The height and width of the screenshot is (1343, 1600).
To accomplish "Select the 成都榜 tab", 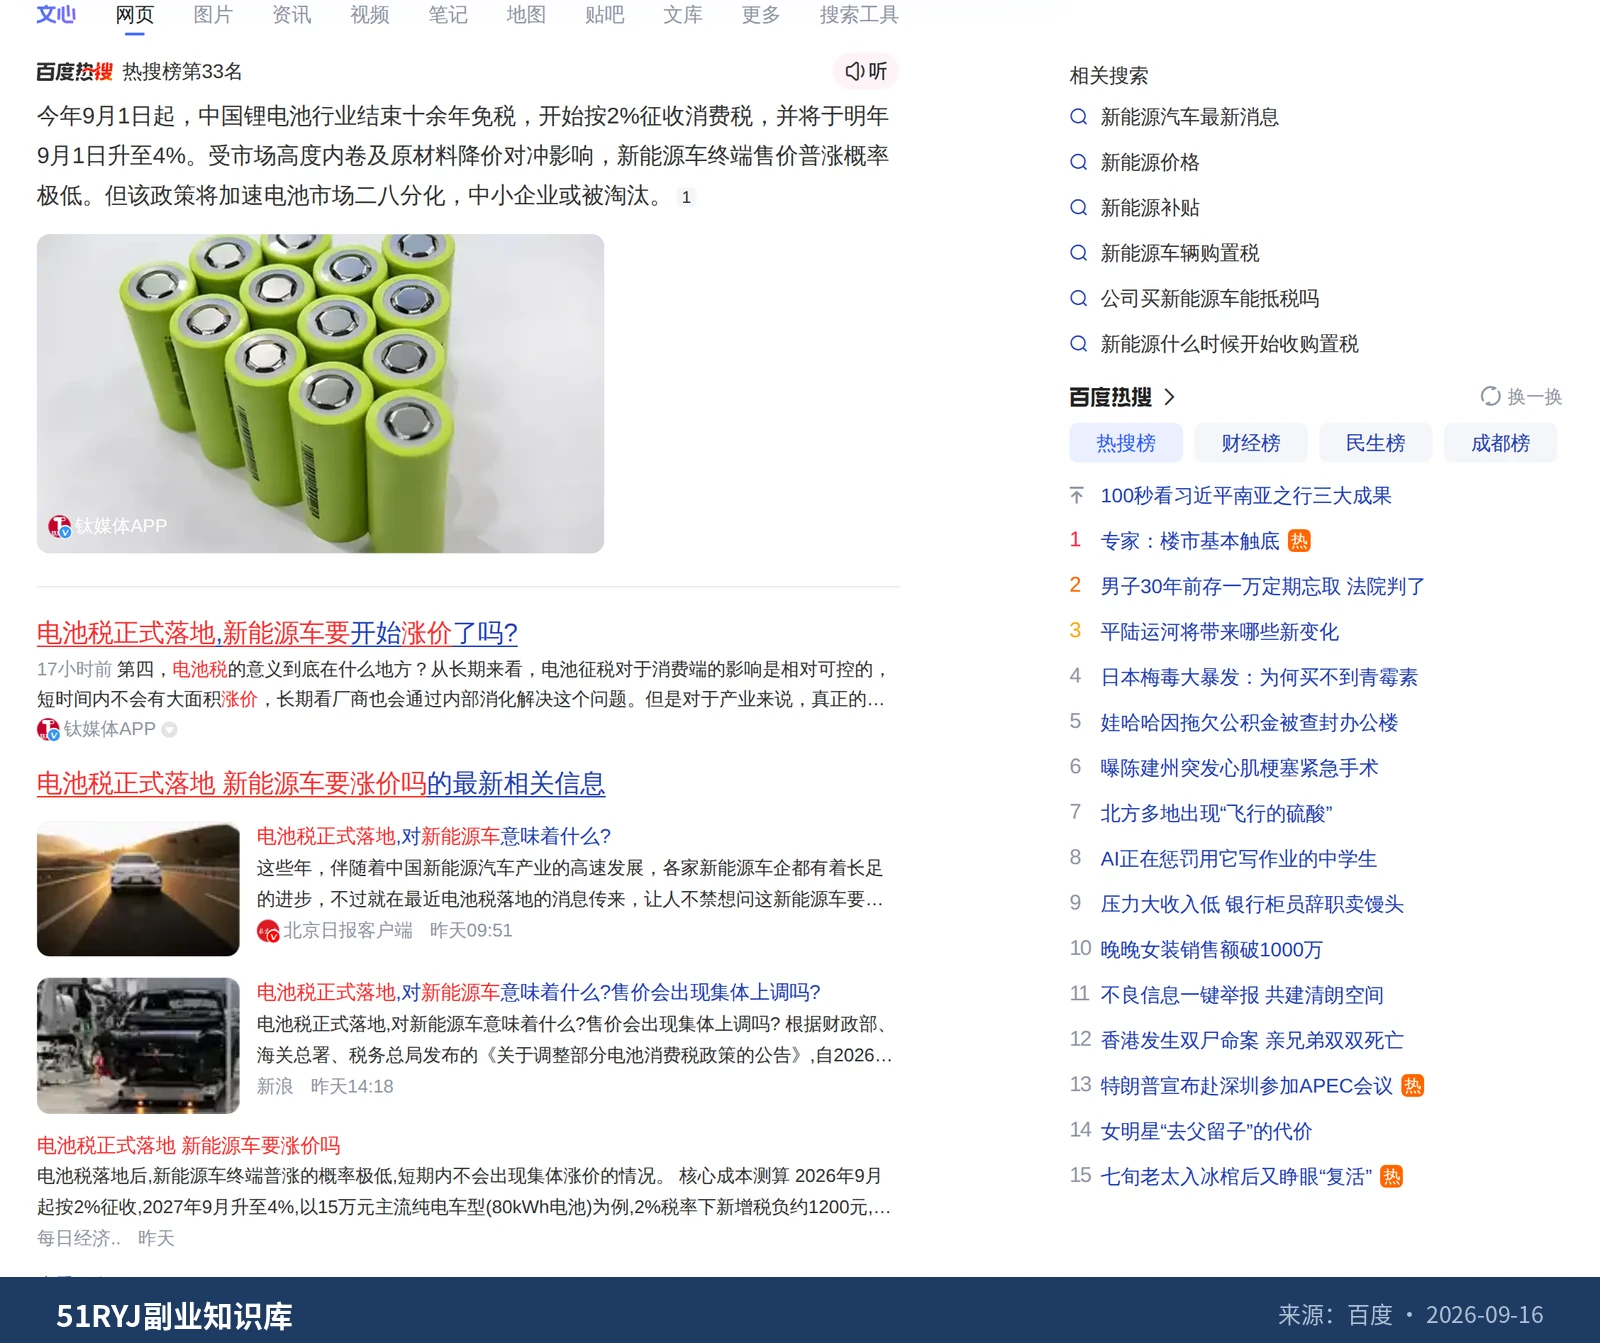I will click(x=1501, y=443).
